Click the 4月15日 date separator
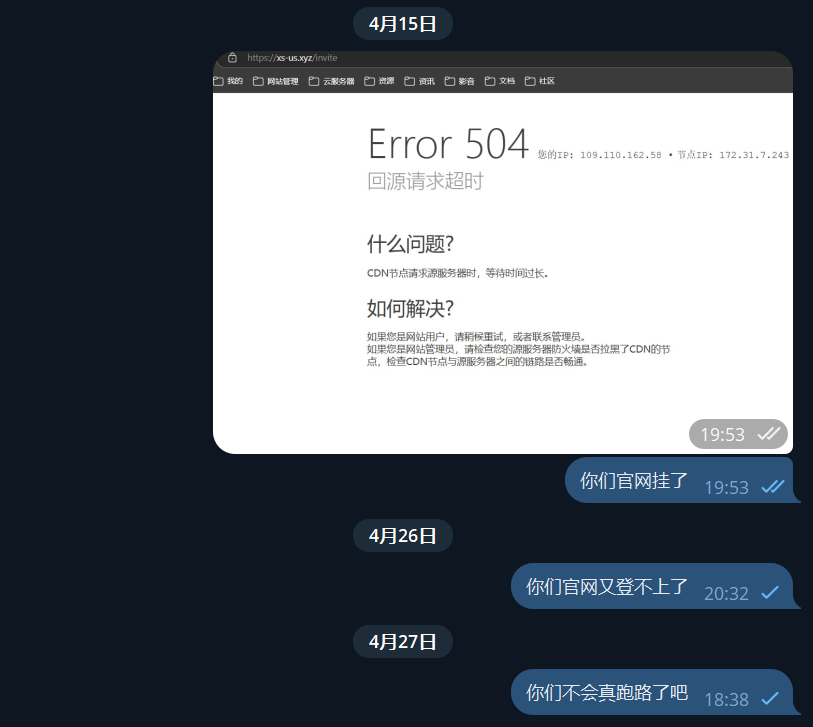 point(402,23)
